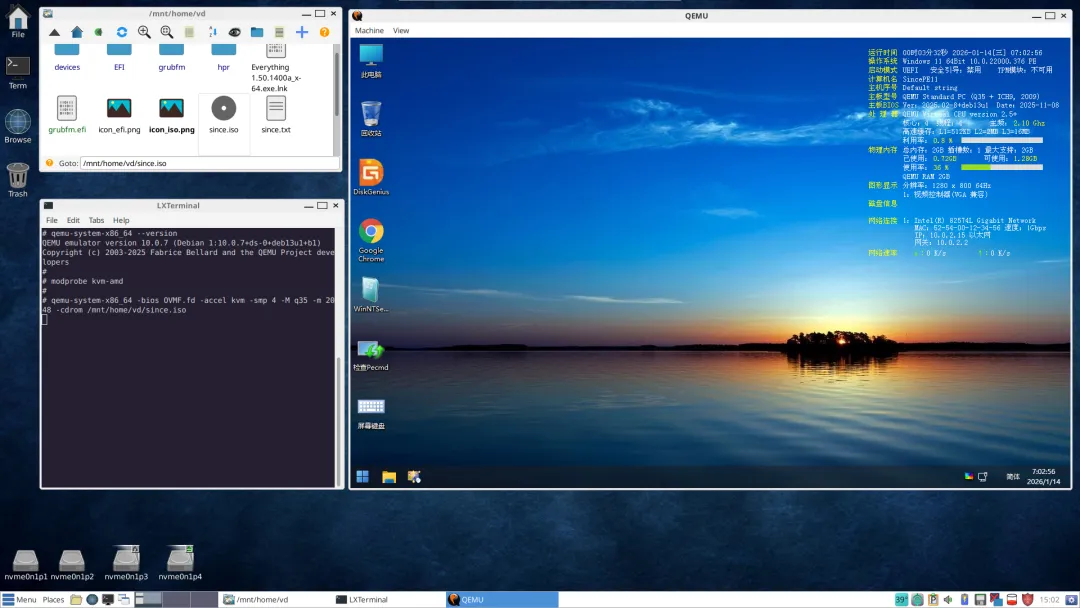Click the zoom fit magnifier icon

(167, 32)
